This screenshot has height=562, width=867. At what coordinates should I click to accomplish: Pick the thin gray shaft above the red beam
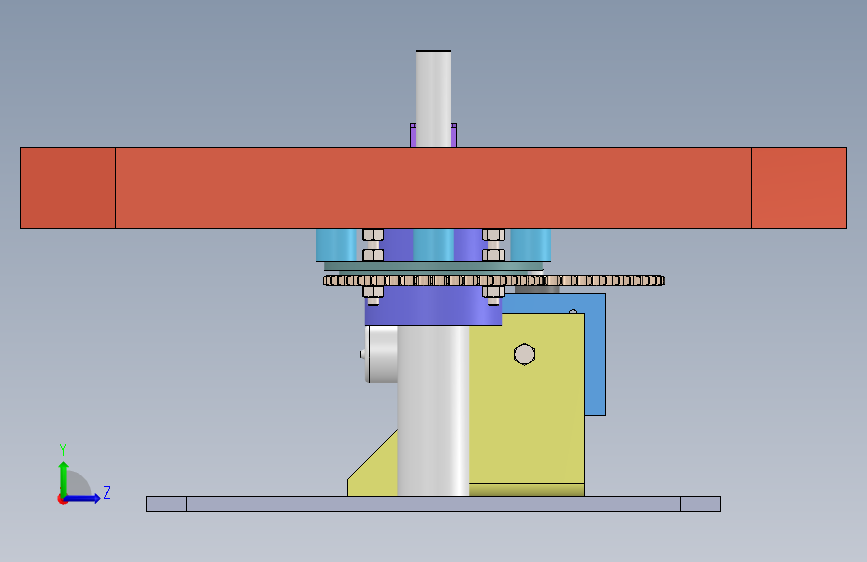click(x=434, y=98)
